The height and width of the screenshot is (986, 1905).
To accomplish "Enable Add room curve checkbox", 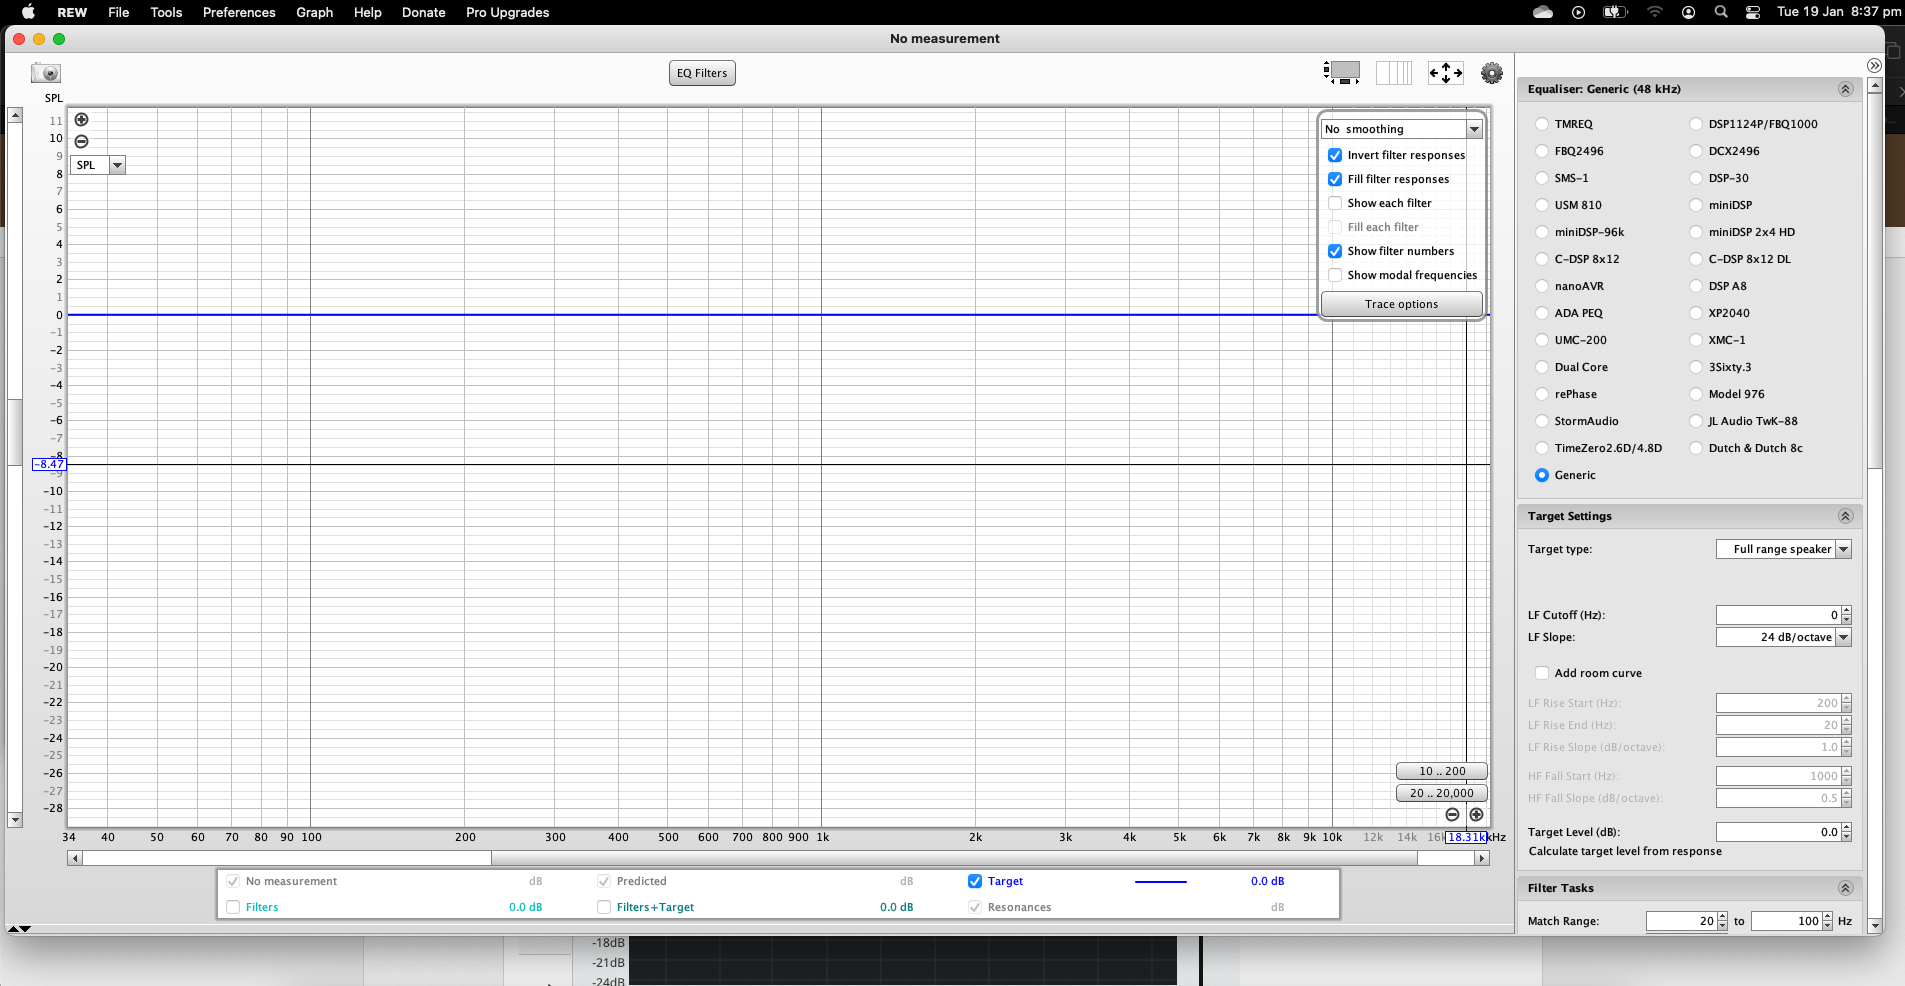I will tap(1542, 673).
